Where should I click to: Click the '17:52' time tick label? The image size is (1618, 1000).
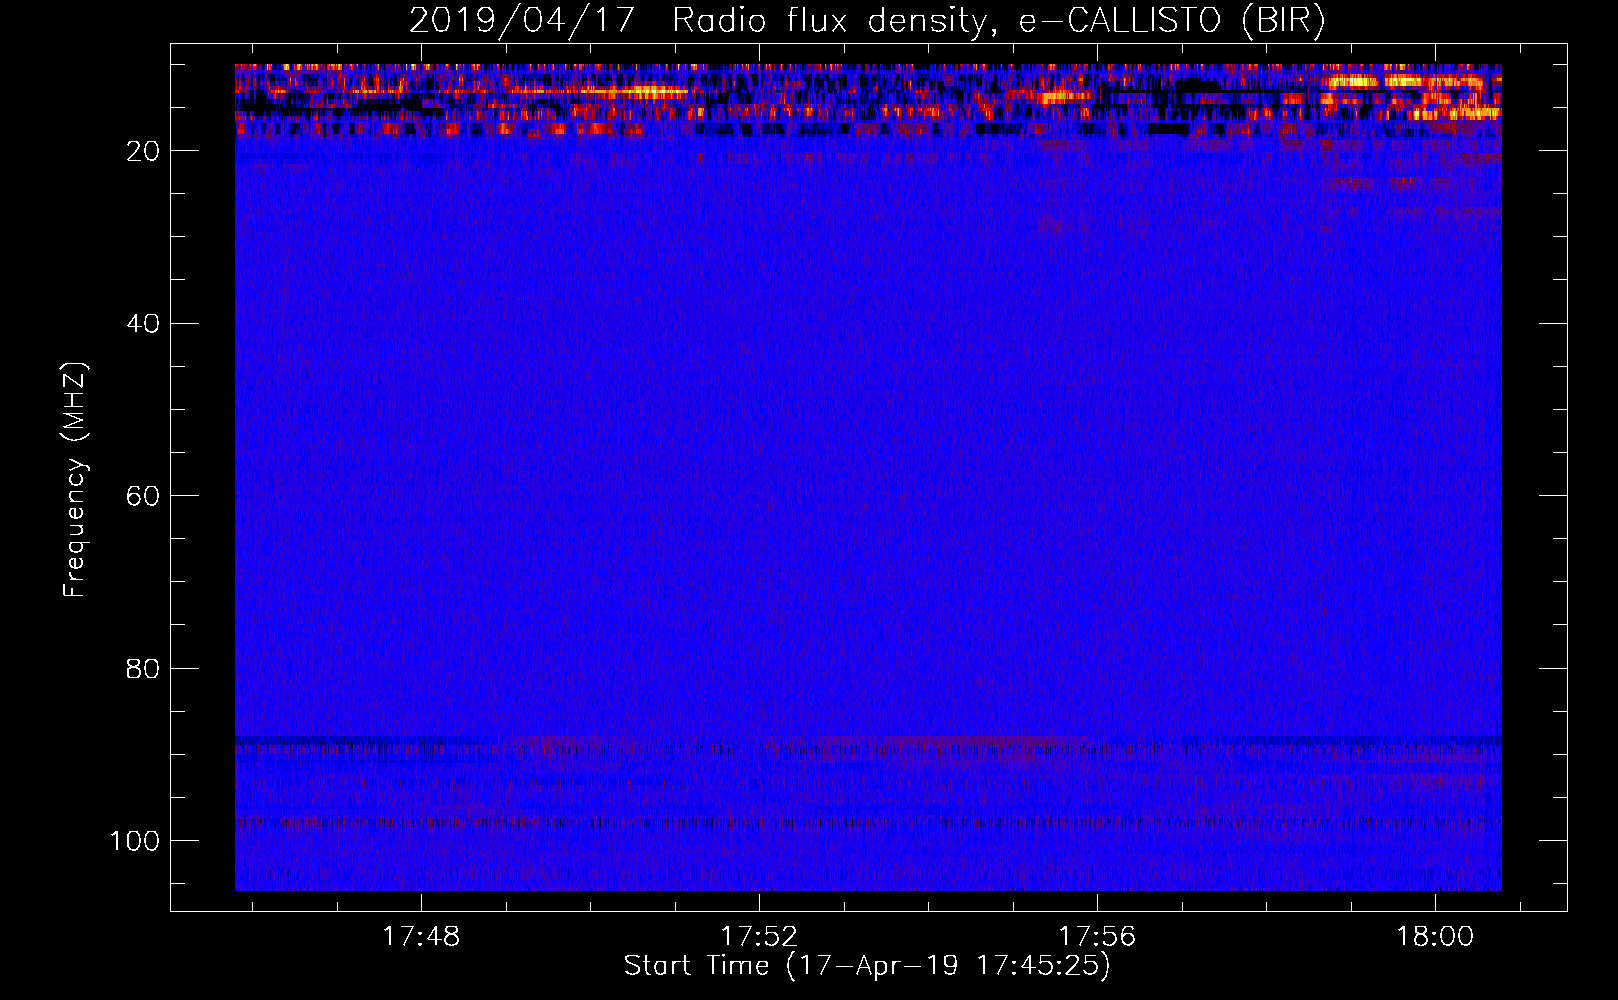click(x=760, y=937)
